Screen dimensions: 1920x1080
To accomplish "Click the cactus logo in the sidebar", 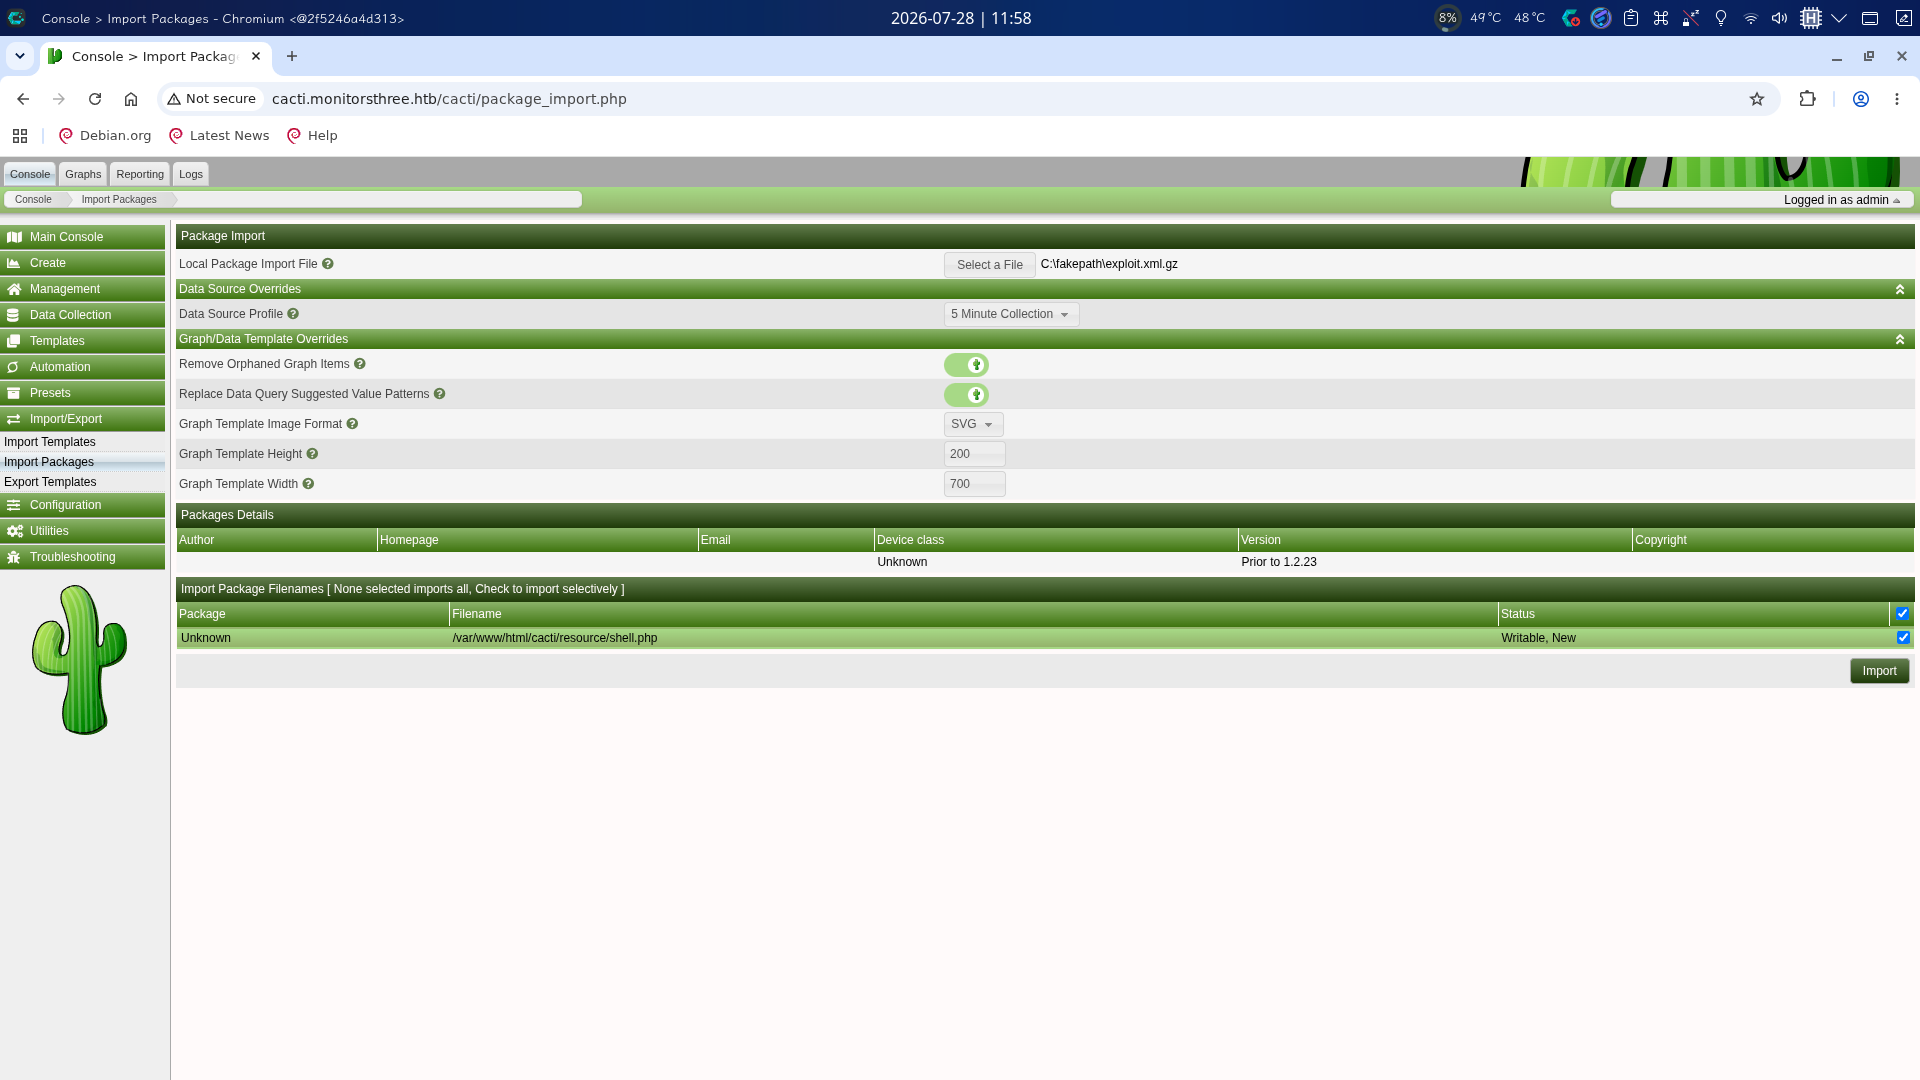I will click(80, 660).
